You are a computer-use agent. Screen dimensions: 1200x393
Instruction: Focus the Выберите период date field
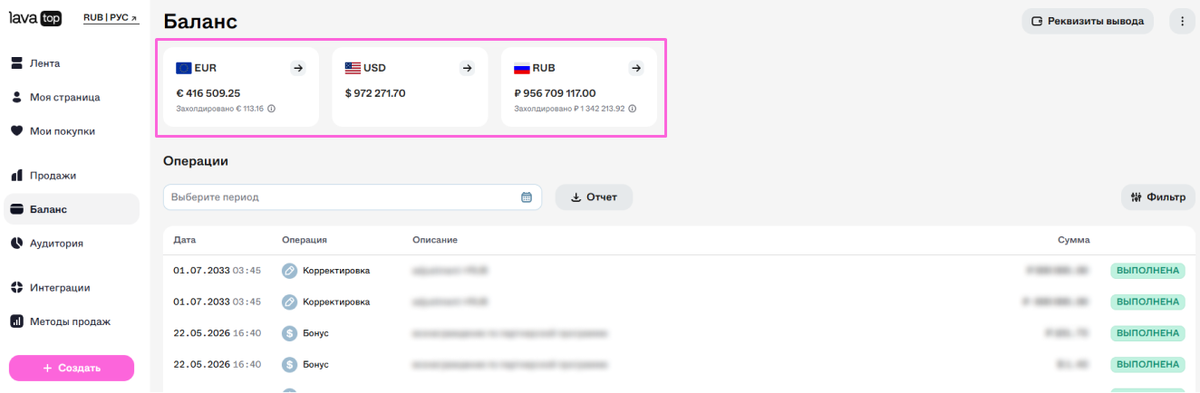[352, 197]
